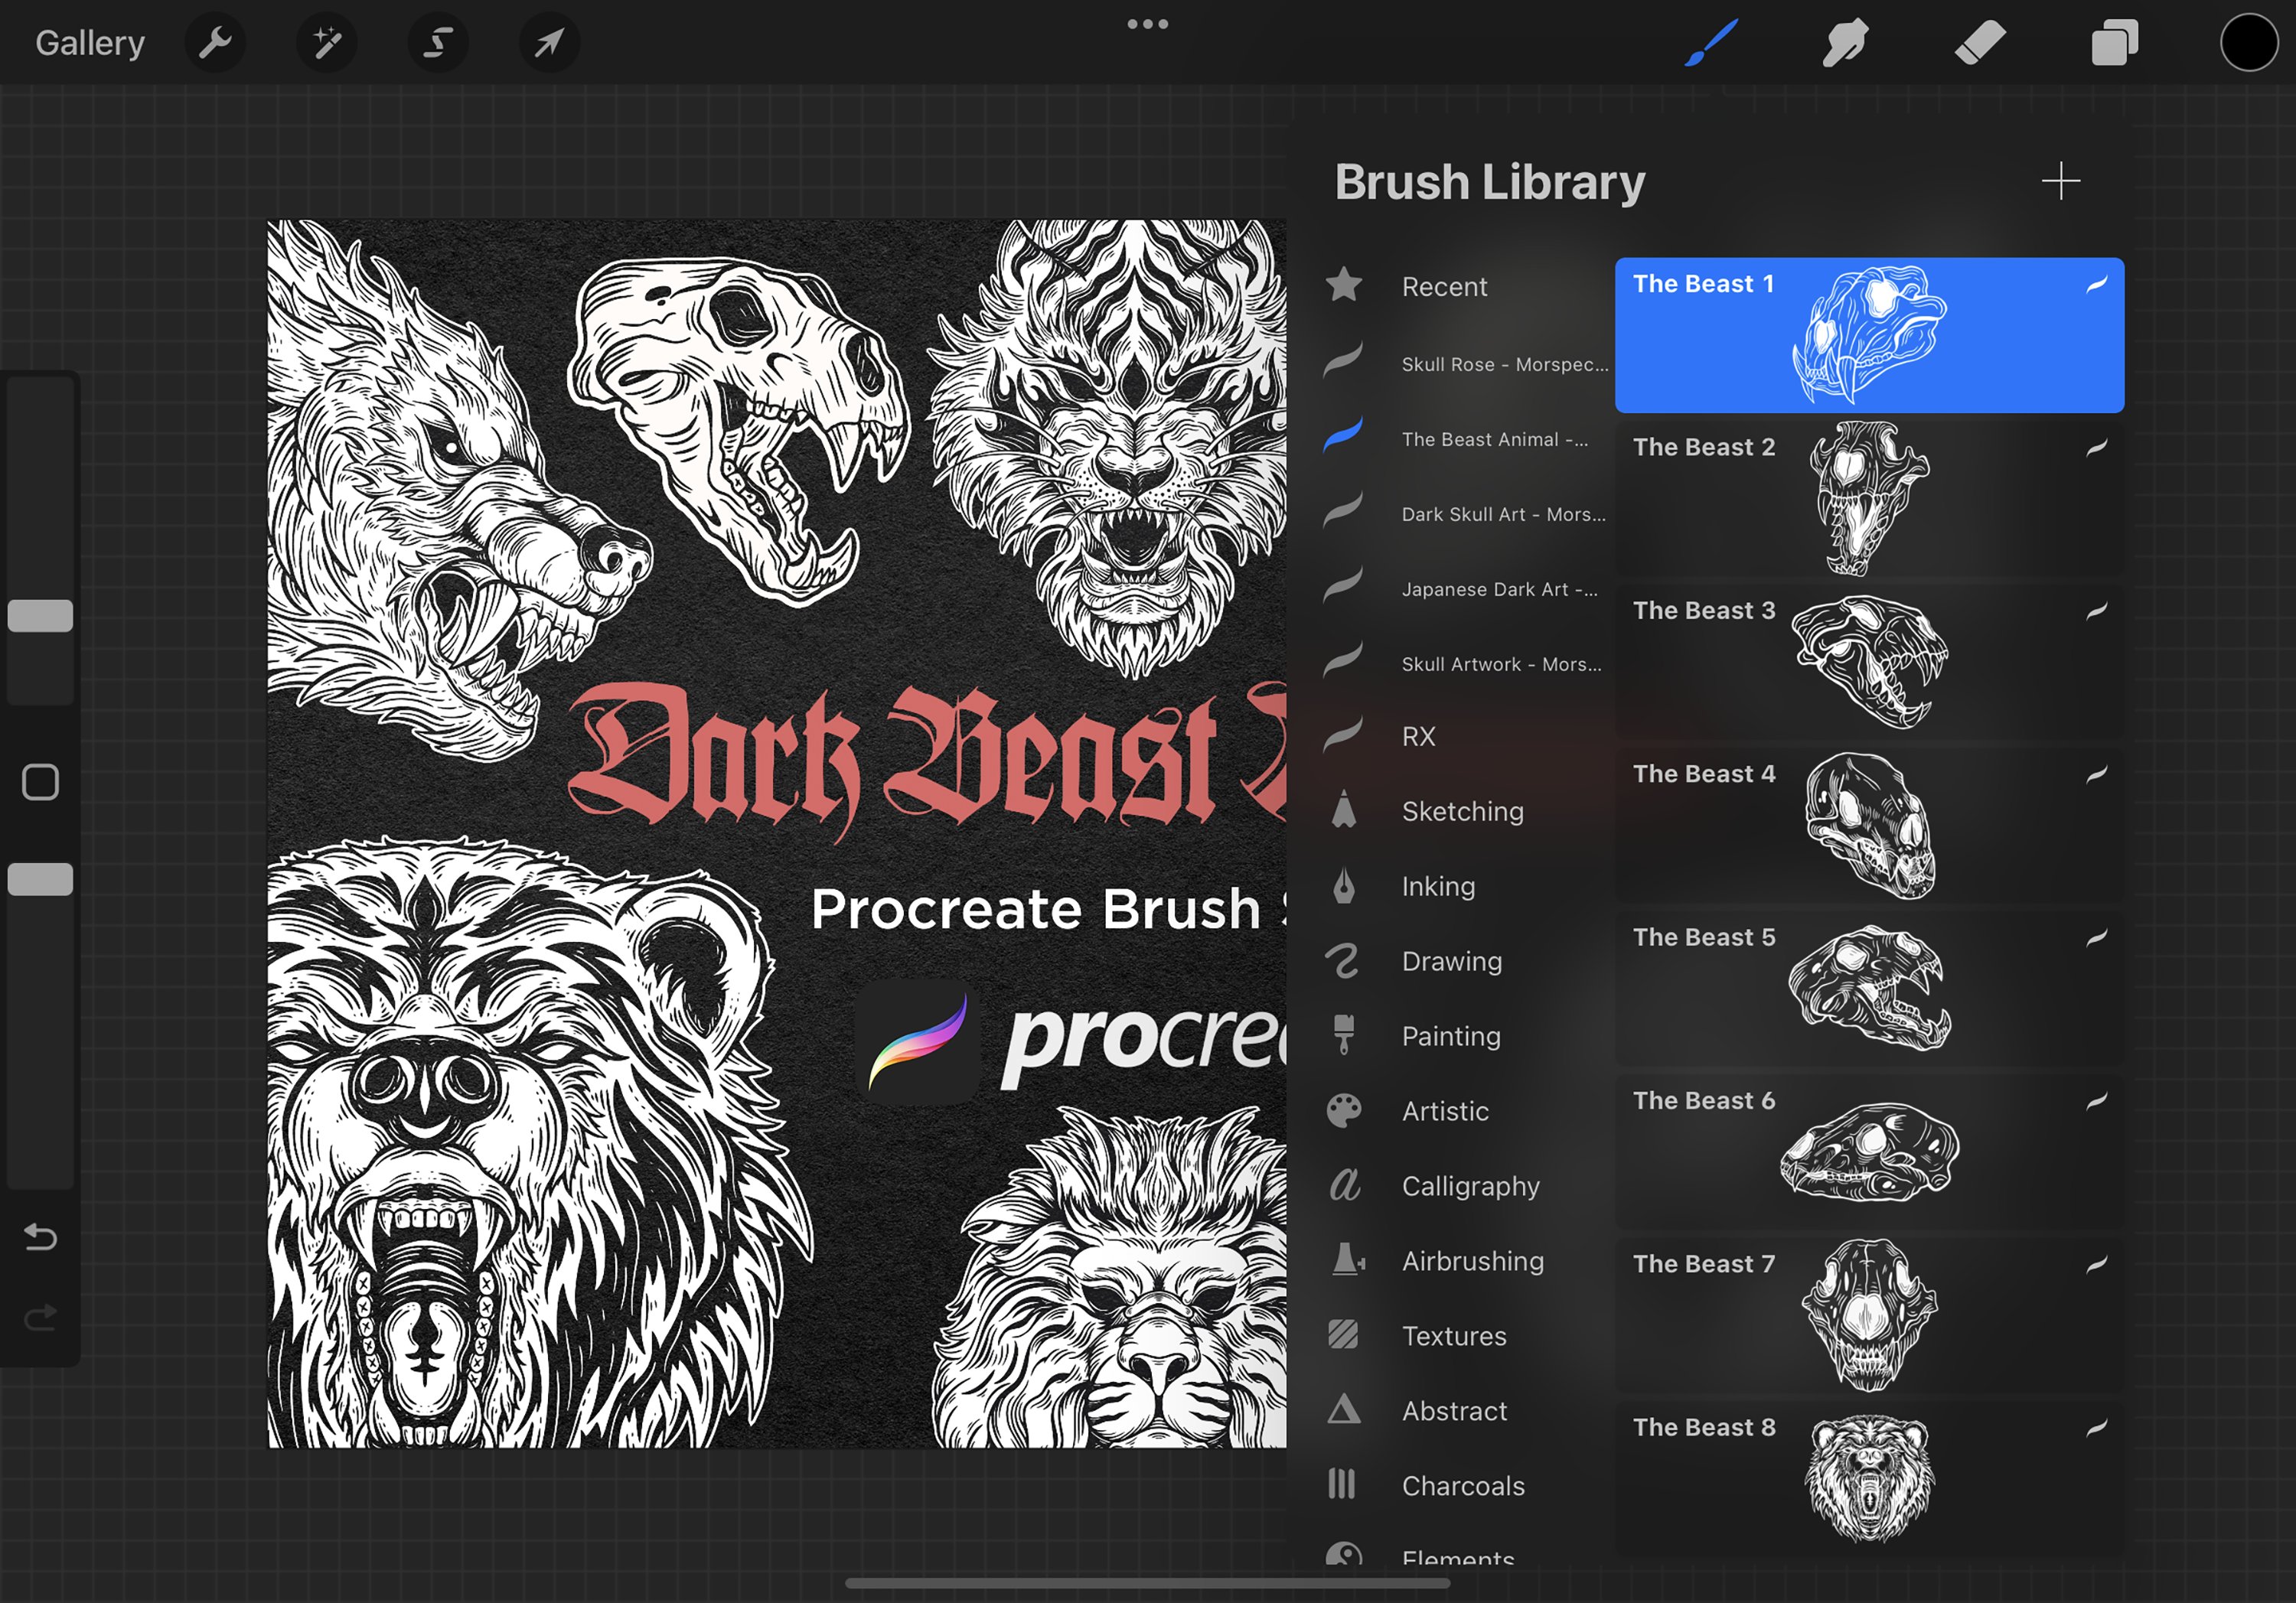Expand the Sketching brush category
Screen dimensions: 2296x1603
pyautogui.click(x=1462, y=811)
